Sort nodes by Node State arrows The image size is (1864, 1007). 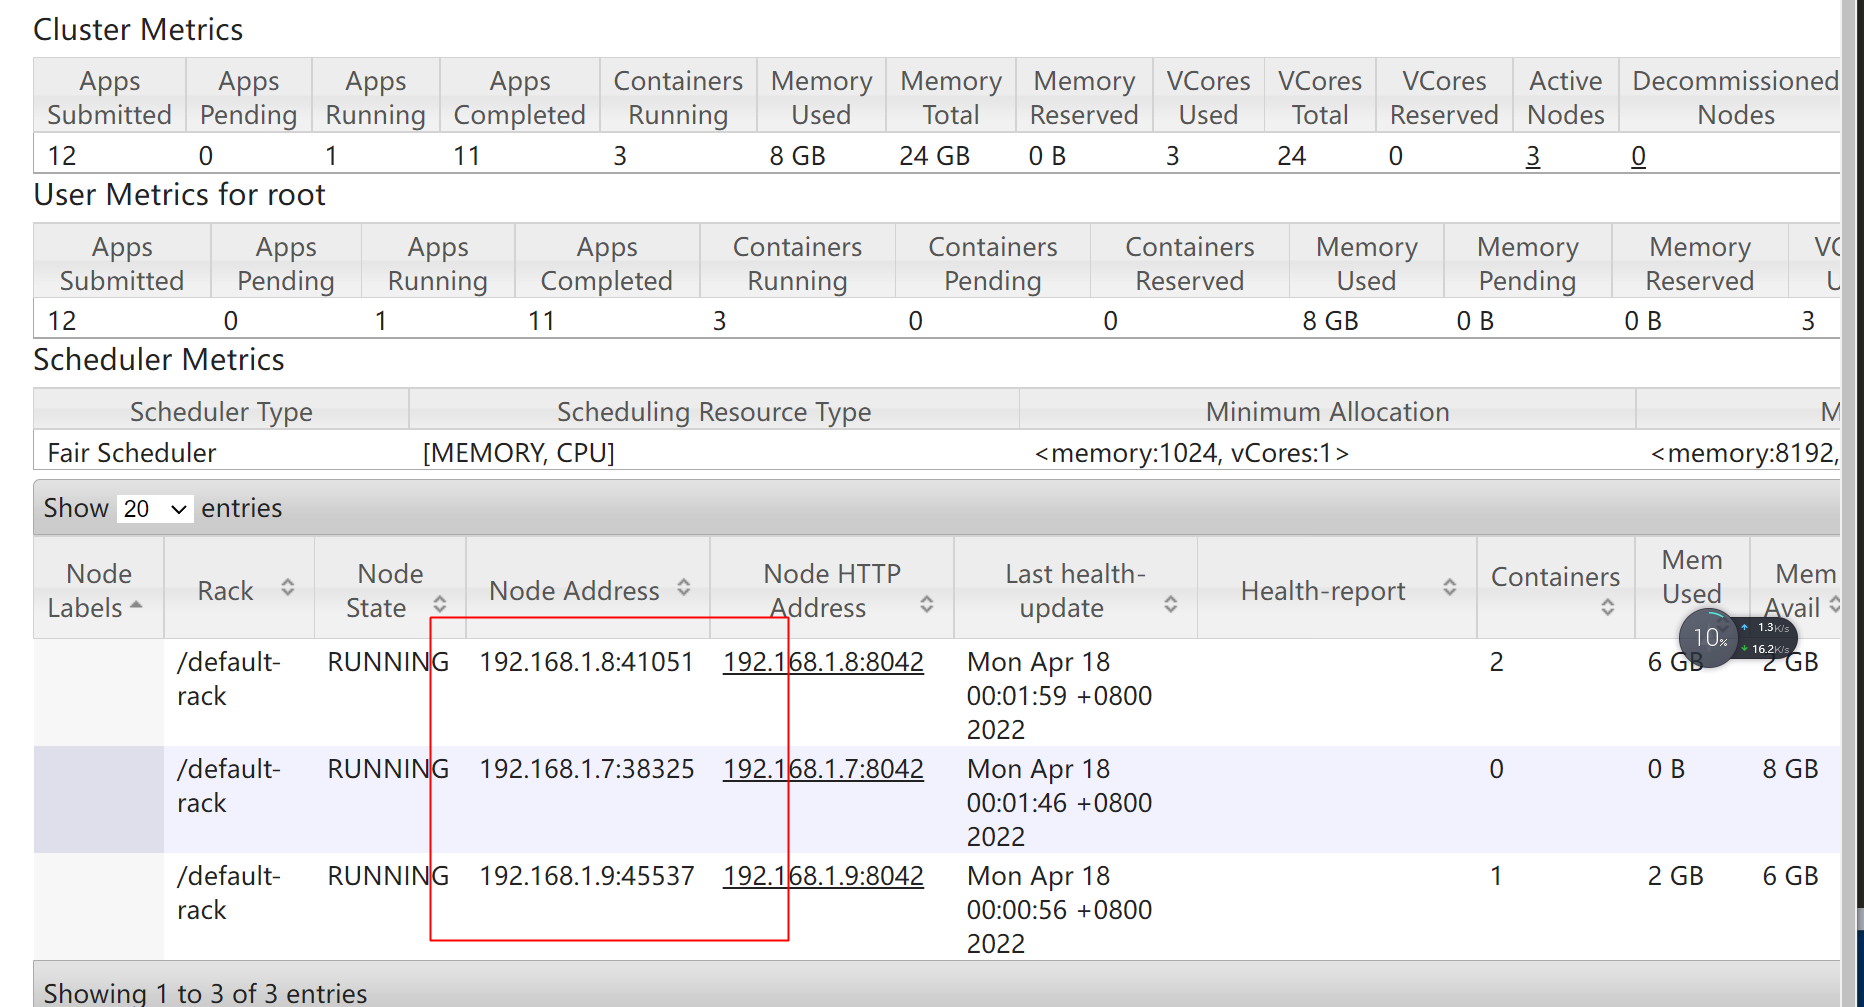coord(439,604)
